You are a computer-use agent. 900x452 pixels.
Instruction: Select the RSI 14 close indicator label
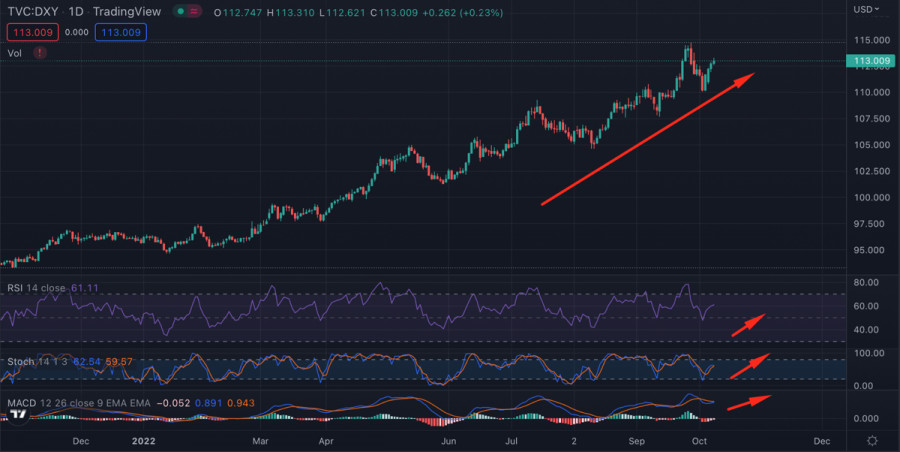tap(34, 288)
